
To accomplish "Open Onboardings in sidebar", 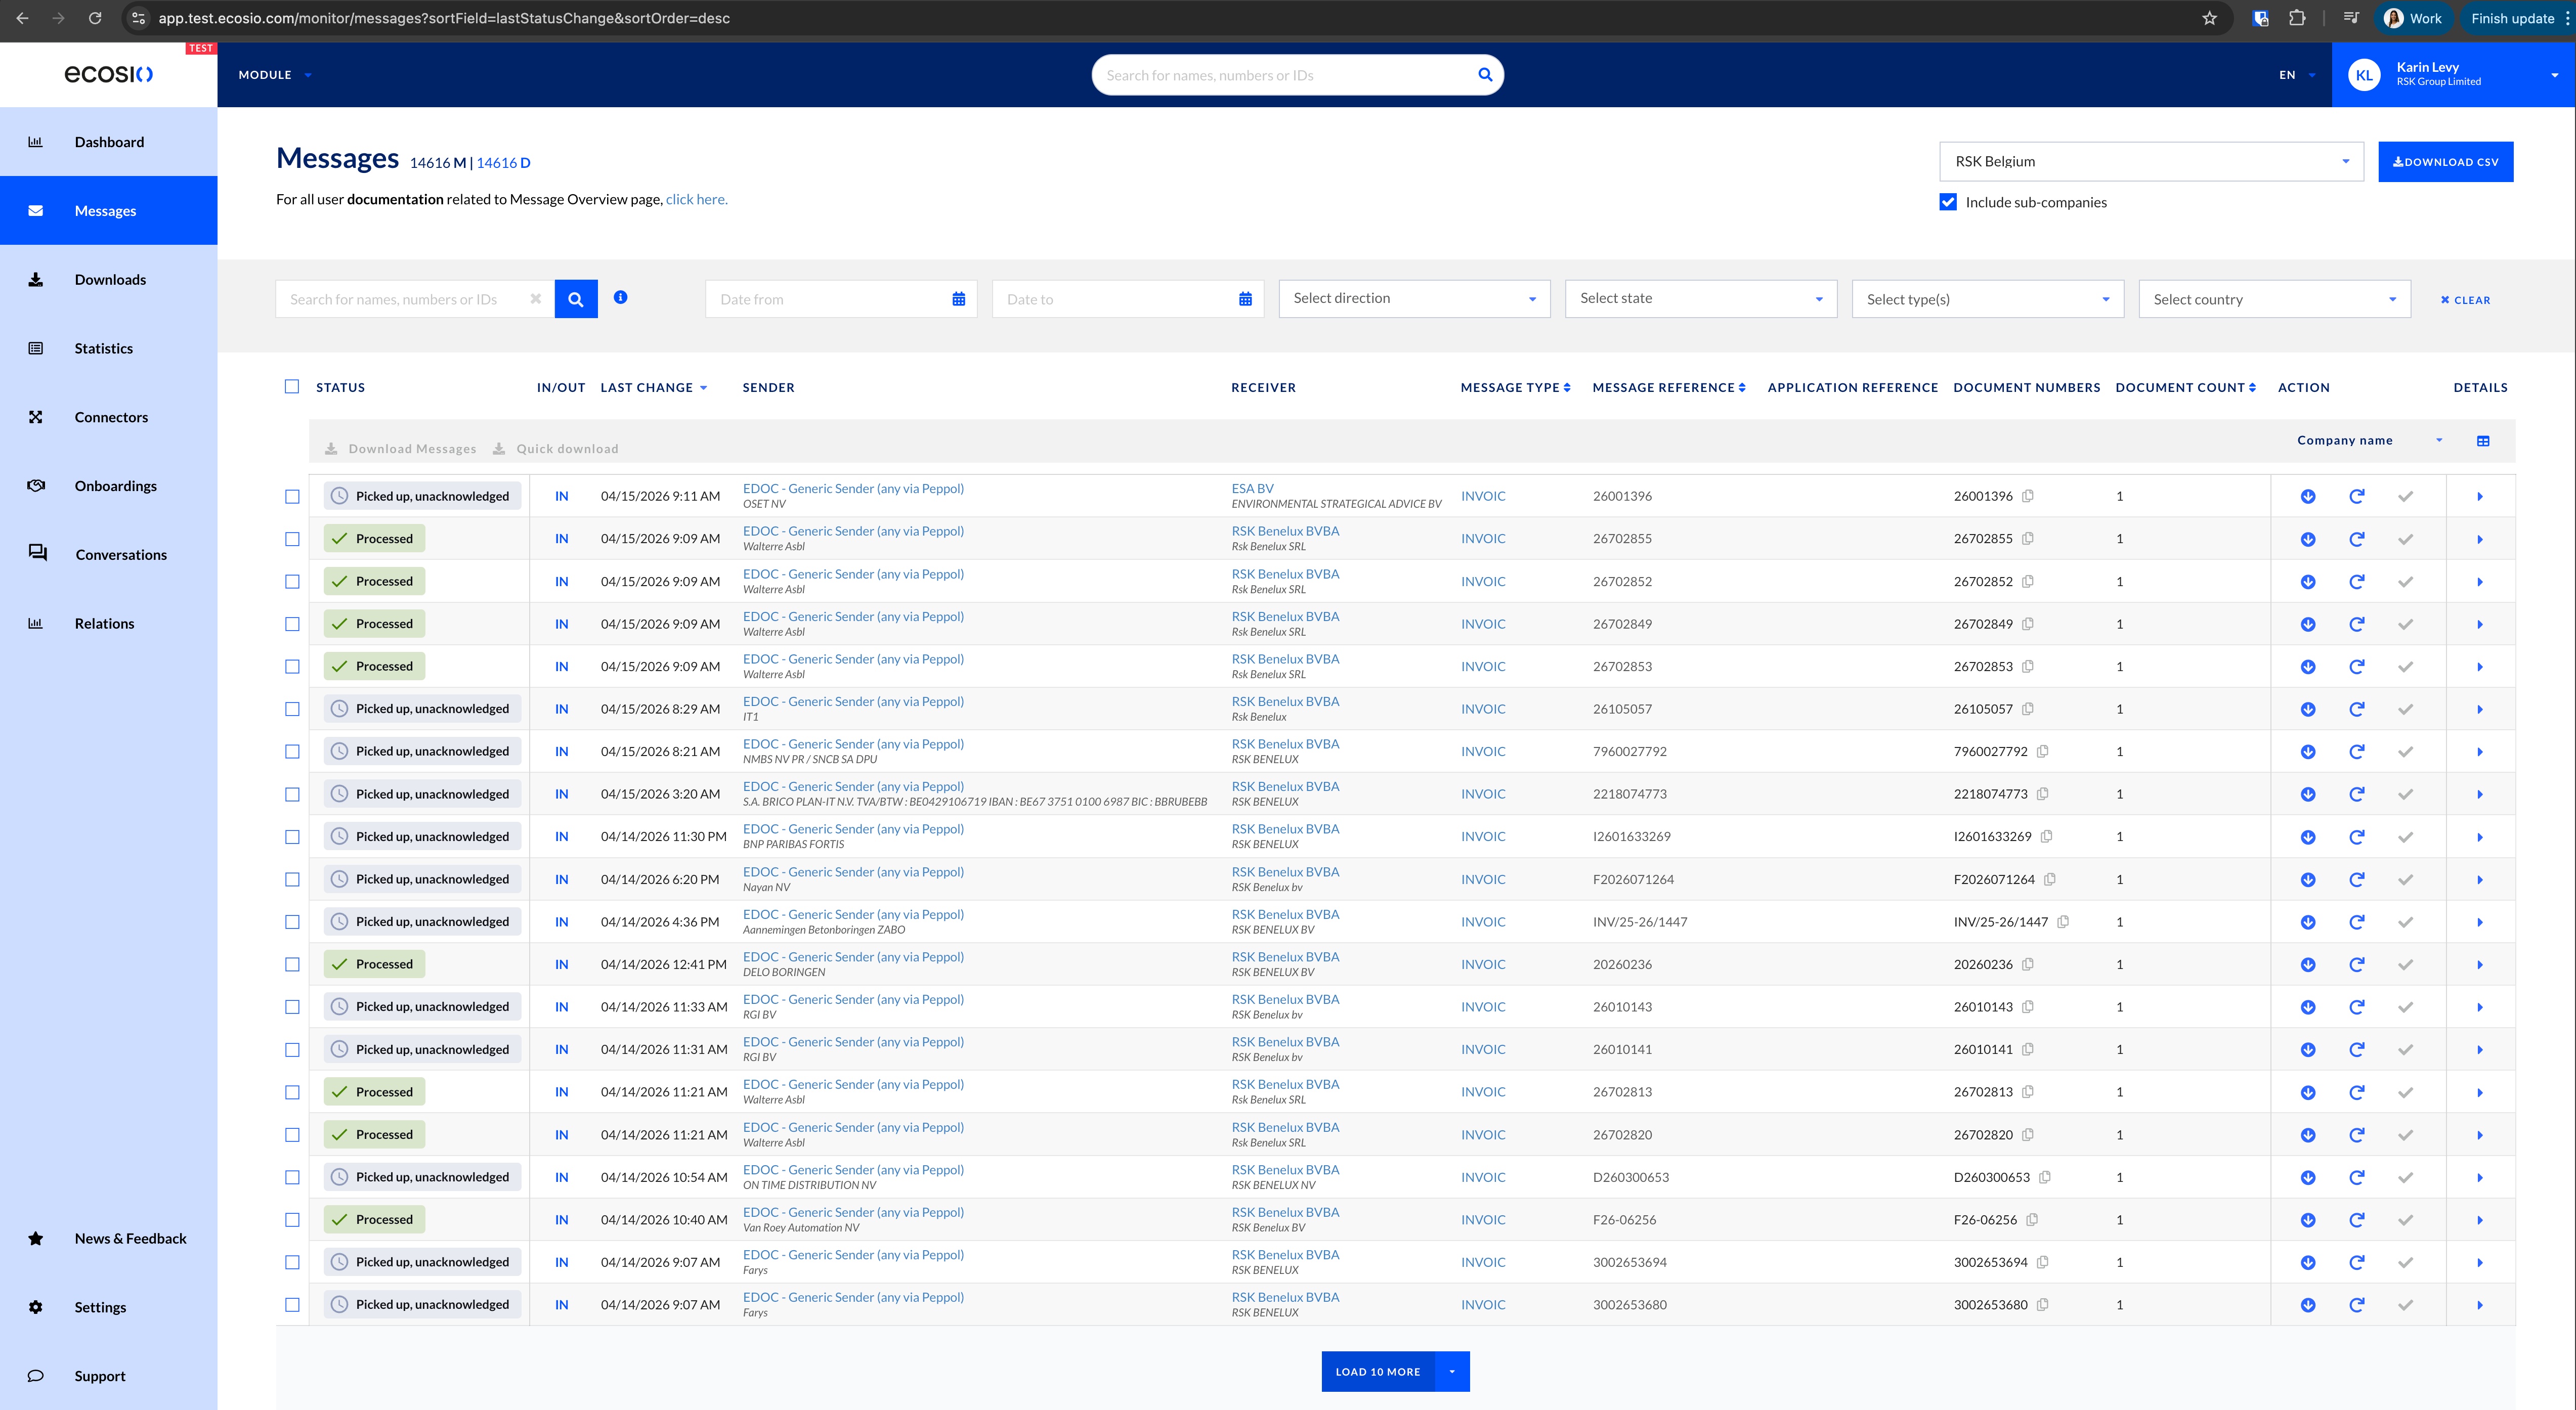I will point(109,486).
